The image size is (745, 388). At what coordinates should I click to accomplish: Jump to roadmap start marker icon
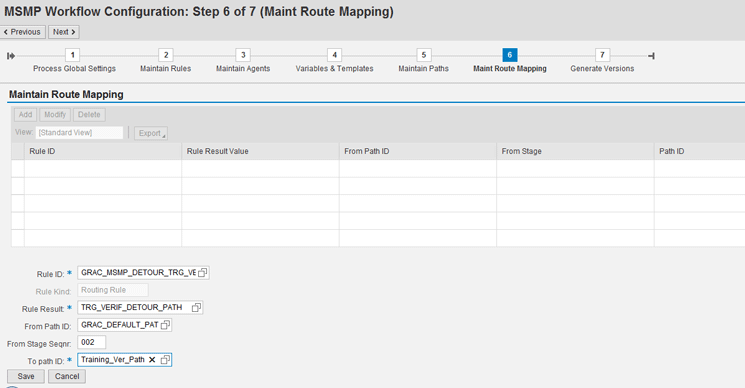[11, 56]
